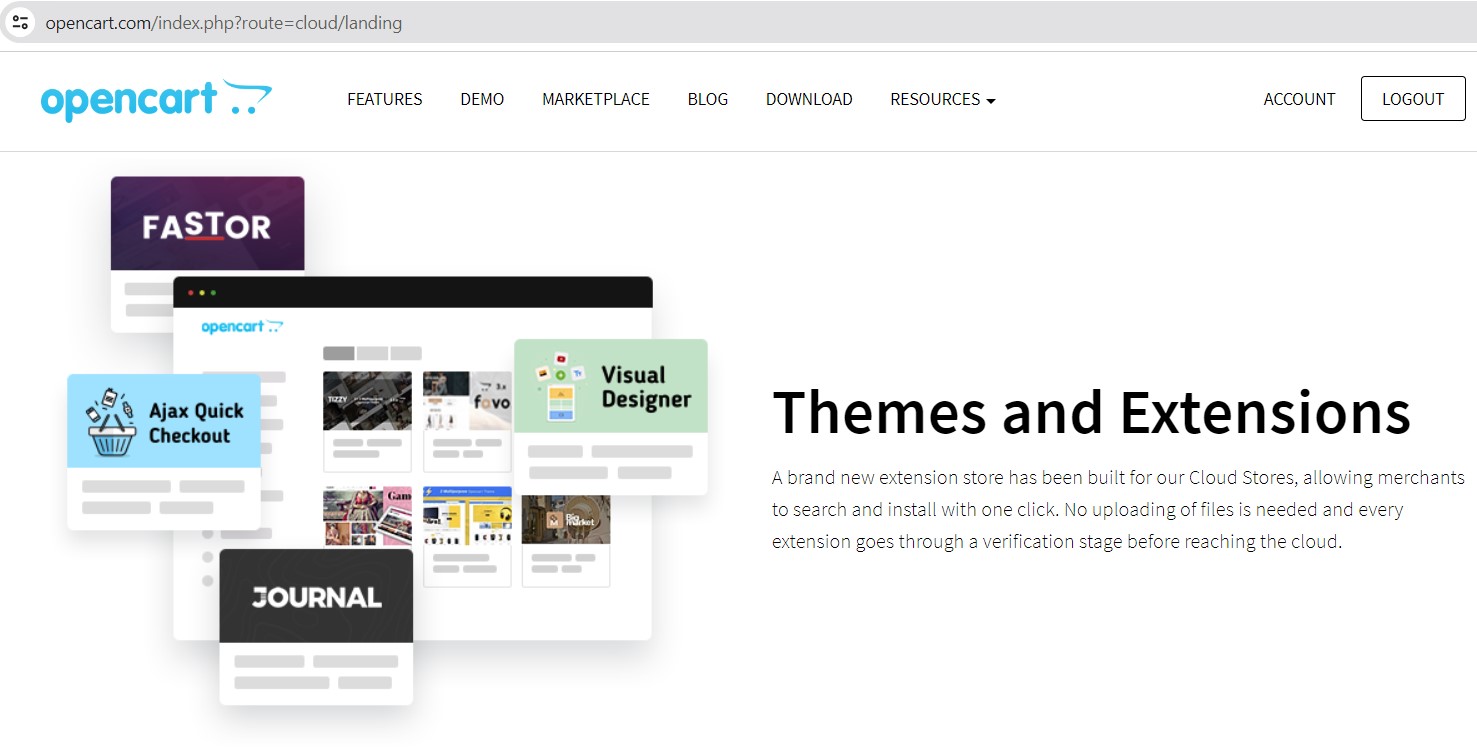Viewport: 1477px width, 747px height.
Task: Click the yellow dot in mockup title bar
Action: (x=202, y=293)
